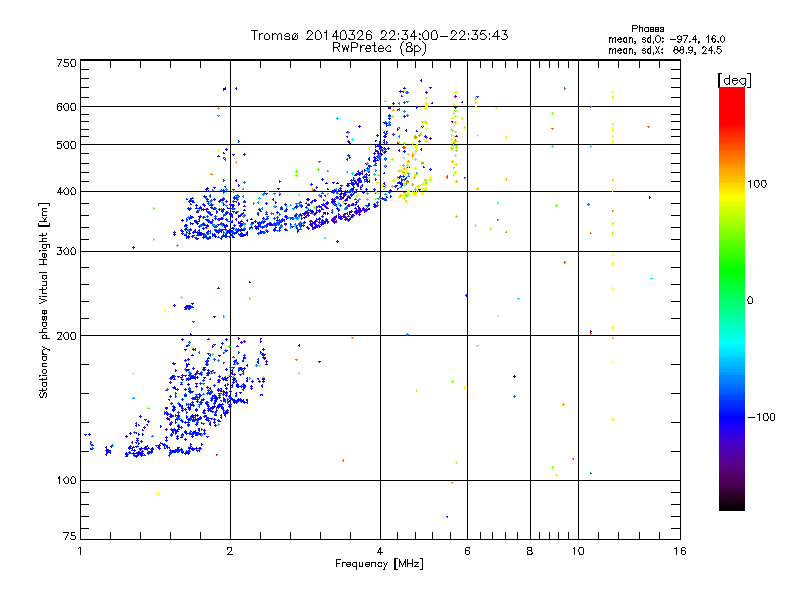The image size is (800, 600).
Task: Click the '300' y-axis tick label
Action: 66,252
